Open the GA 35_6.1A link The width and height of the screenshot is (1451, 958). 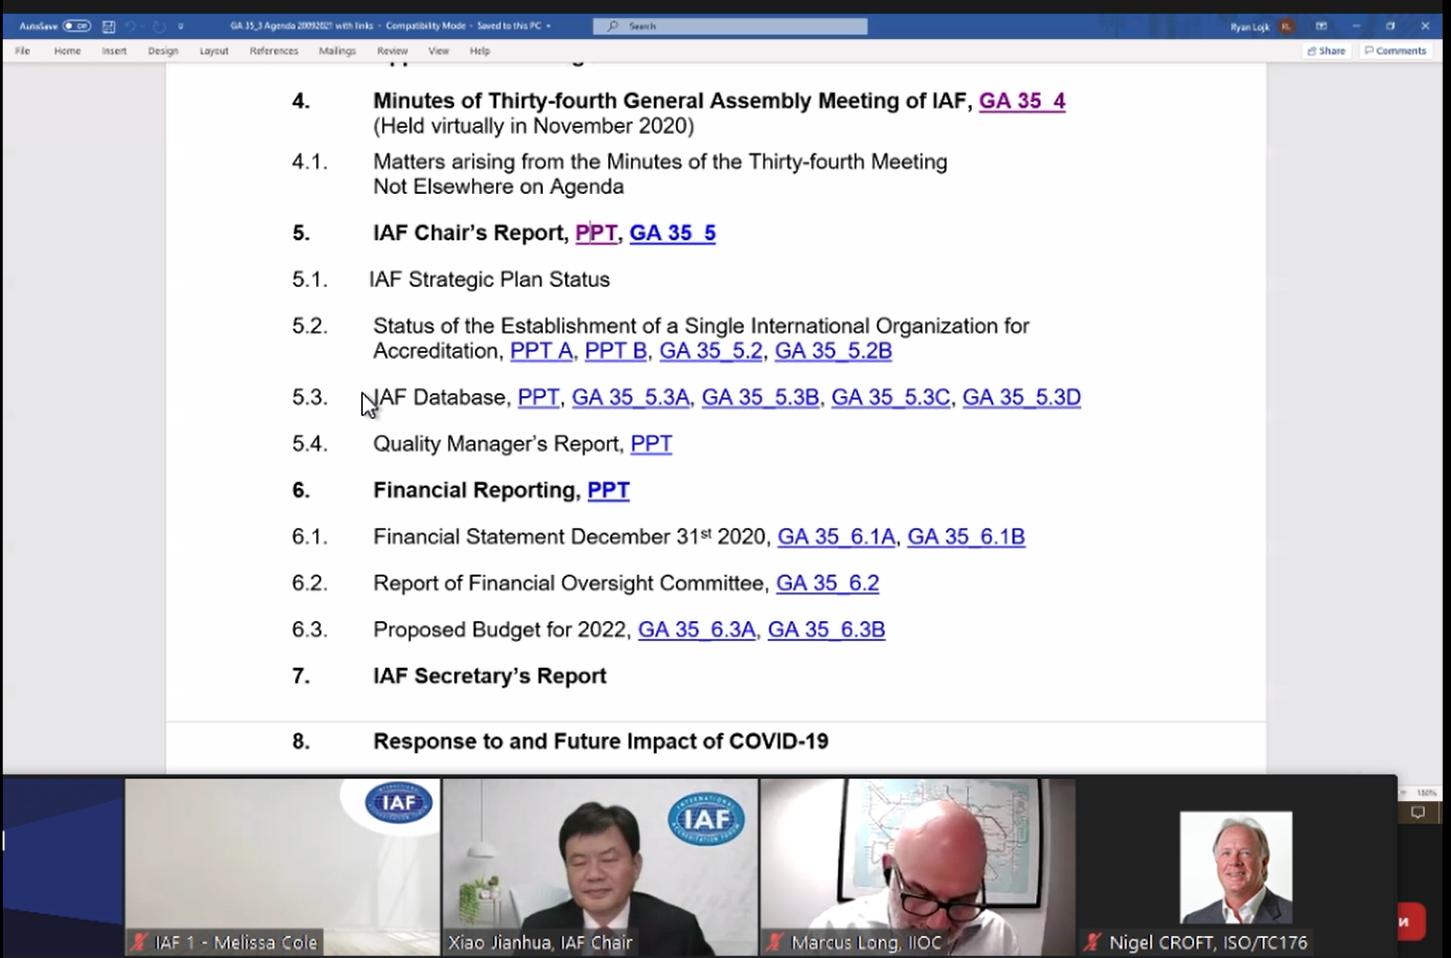[836, 537]
